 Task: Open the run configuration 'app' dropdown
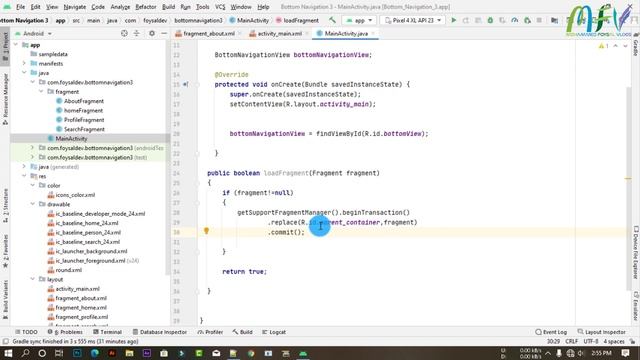point(359,20)
